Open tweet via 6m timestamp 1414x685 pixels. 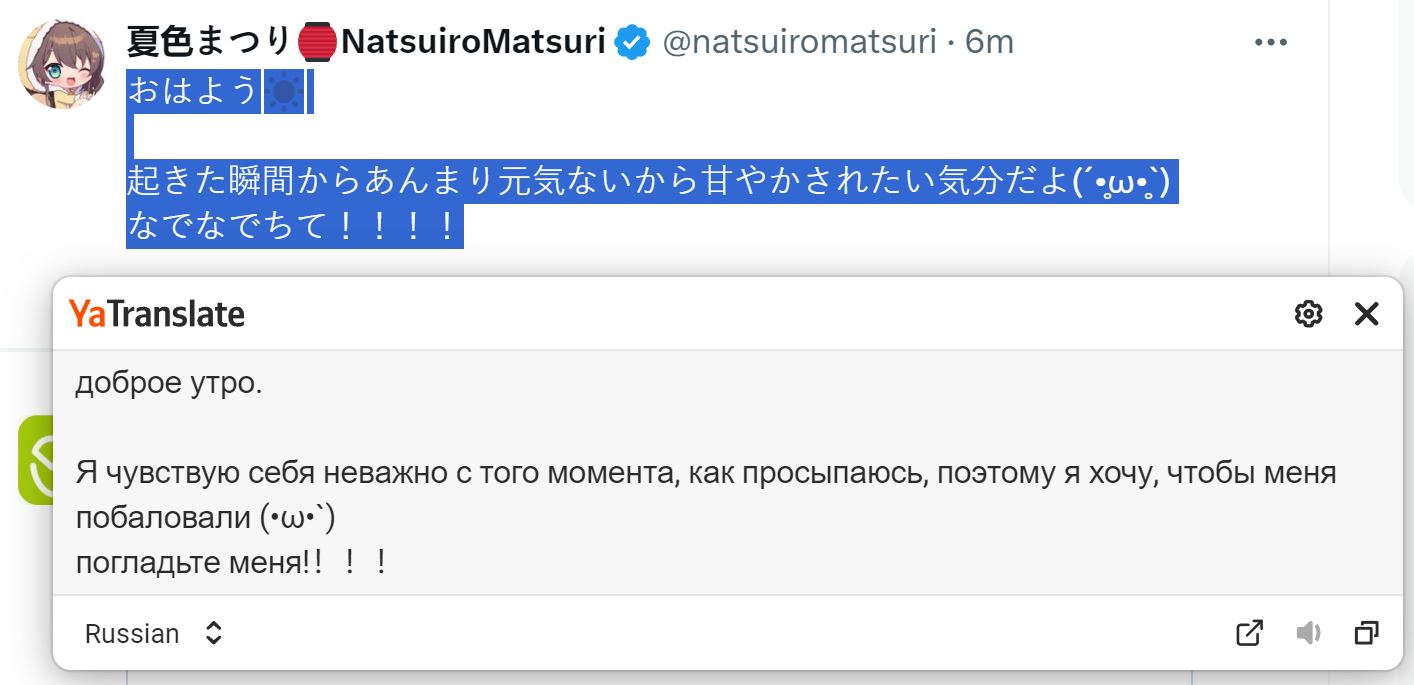click(989, 42)
